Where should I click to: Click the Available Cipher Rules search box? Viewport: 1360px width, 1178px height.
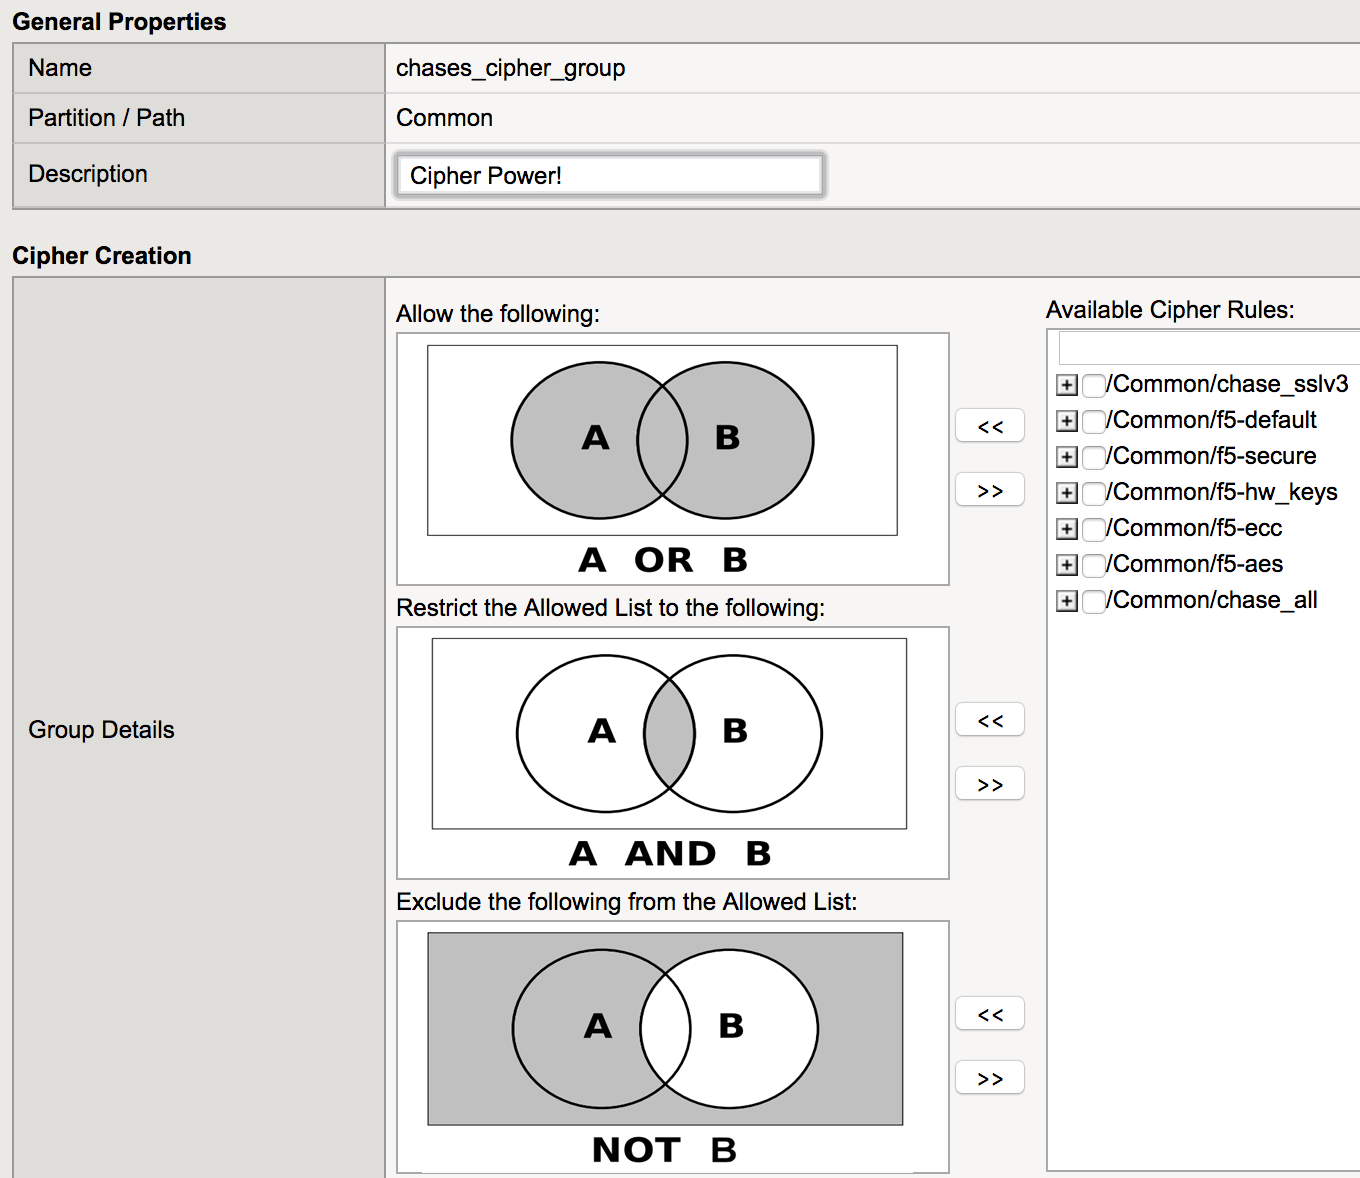coord(1208,348)
